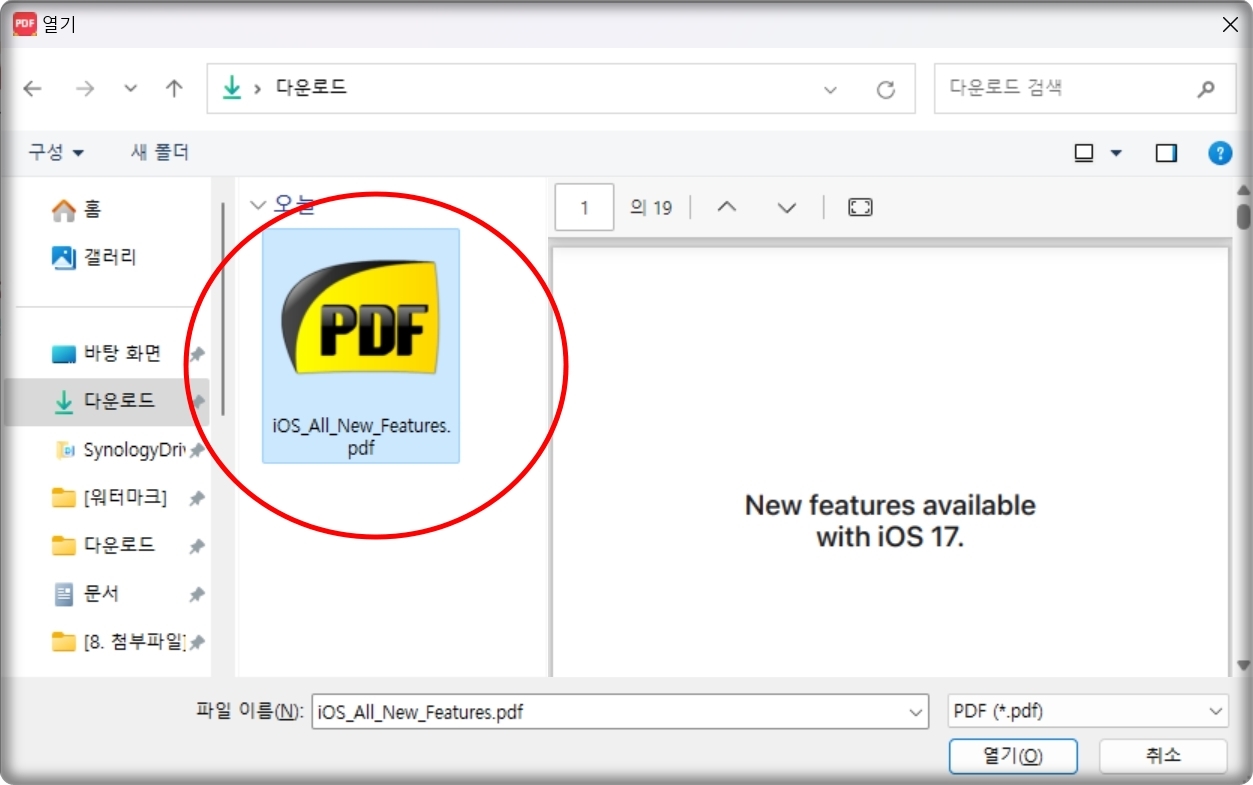Select the iOS_All_New_Features.pdf file thumbnail
The image size is (1253, 785).
click(x=361, y=346)
